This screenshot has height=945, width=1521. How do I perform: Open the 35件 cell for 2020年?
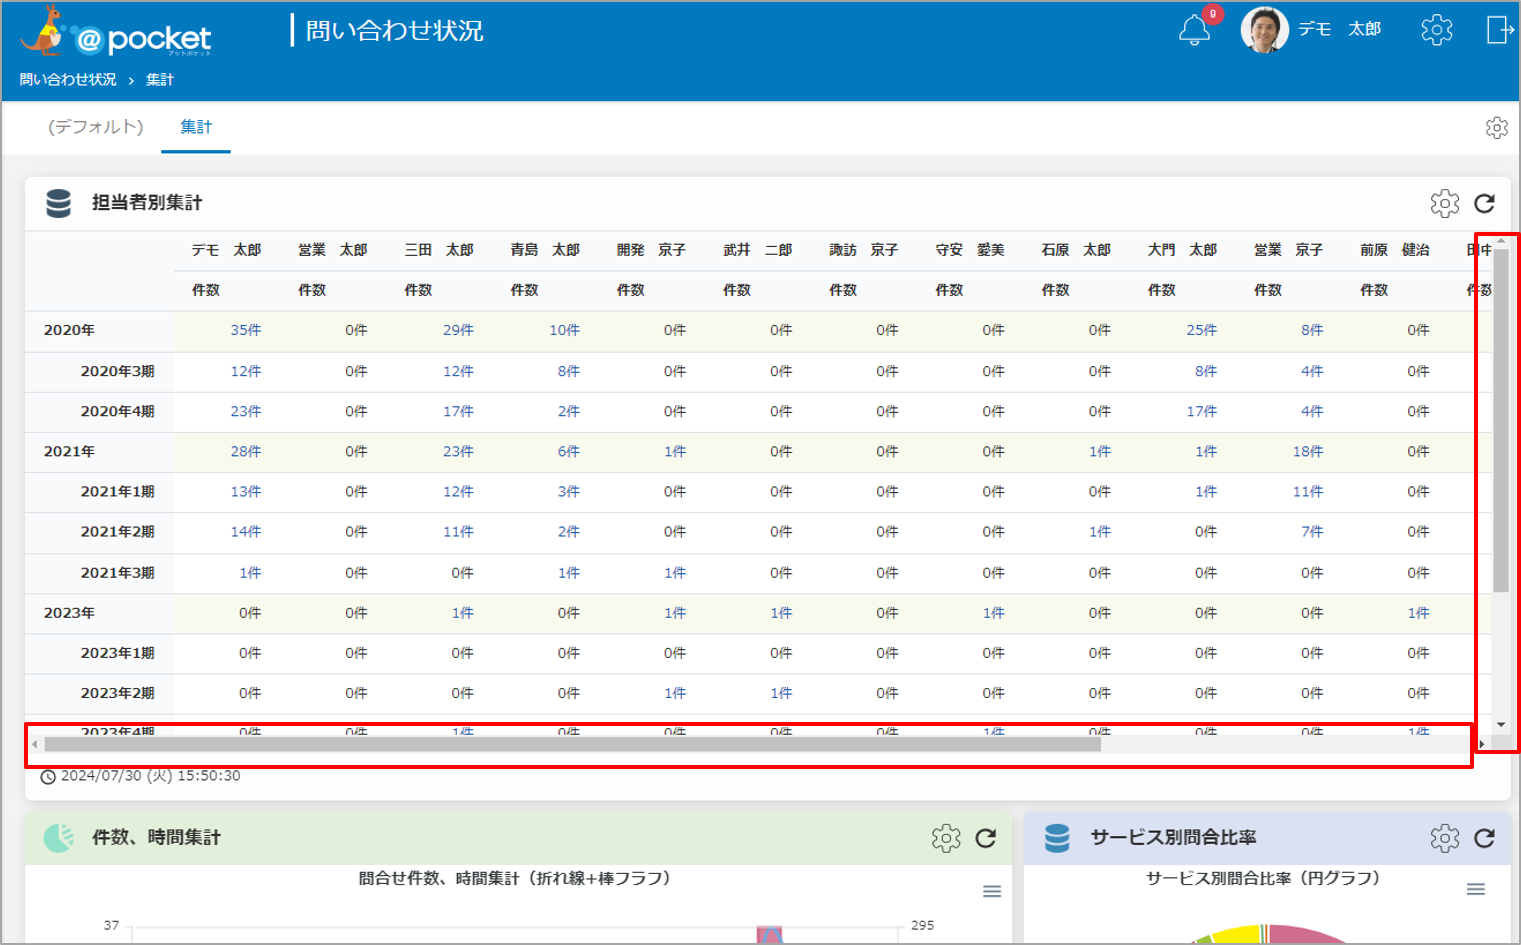pos(246,330)
